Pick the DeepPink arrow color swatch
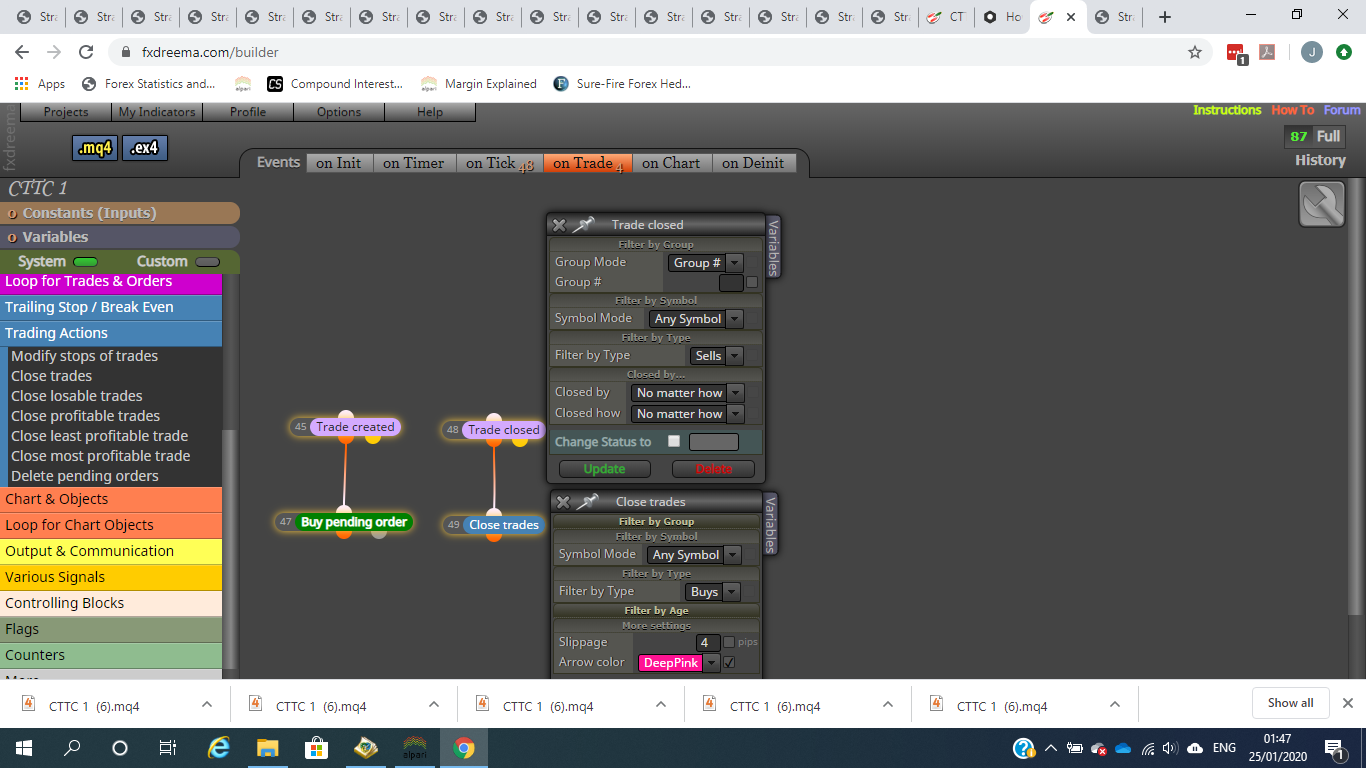 tap(670, 663)
